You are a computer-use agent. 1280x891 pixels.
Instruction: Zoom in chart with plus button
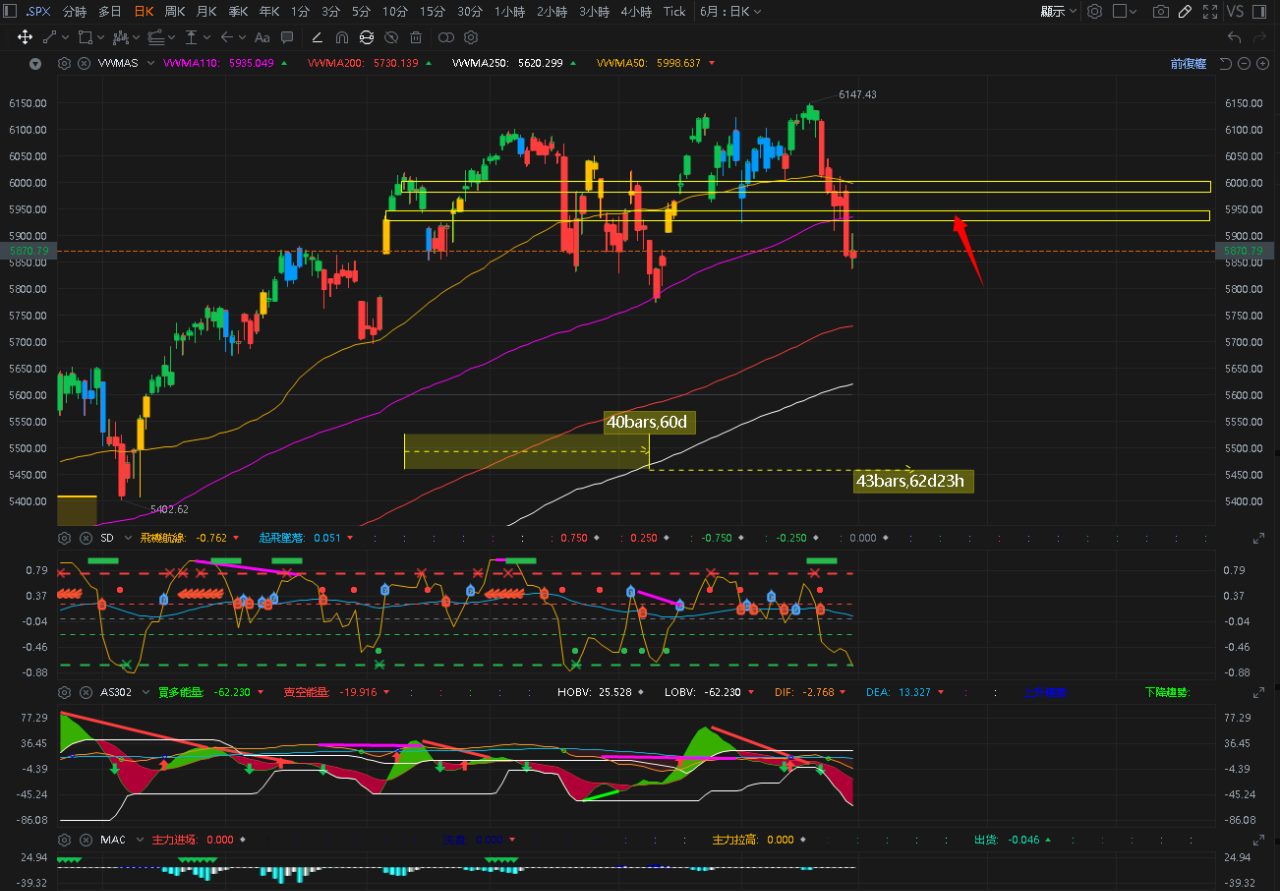coord(1262,63)
